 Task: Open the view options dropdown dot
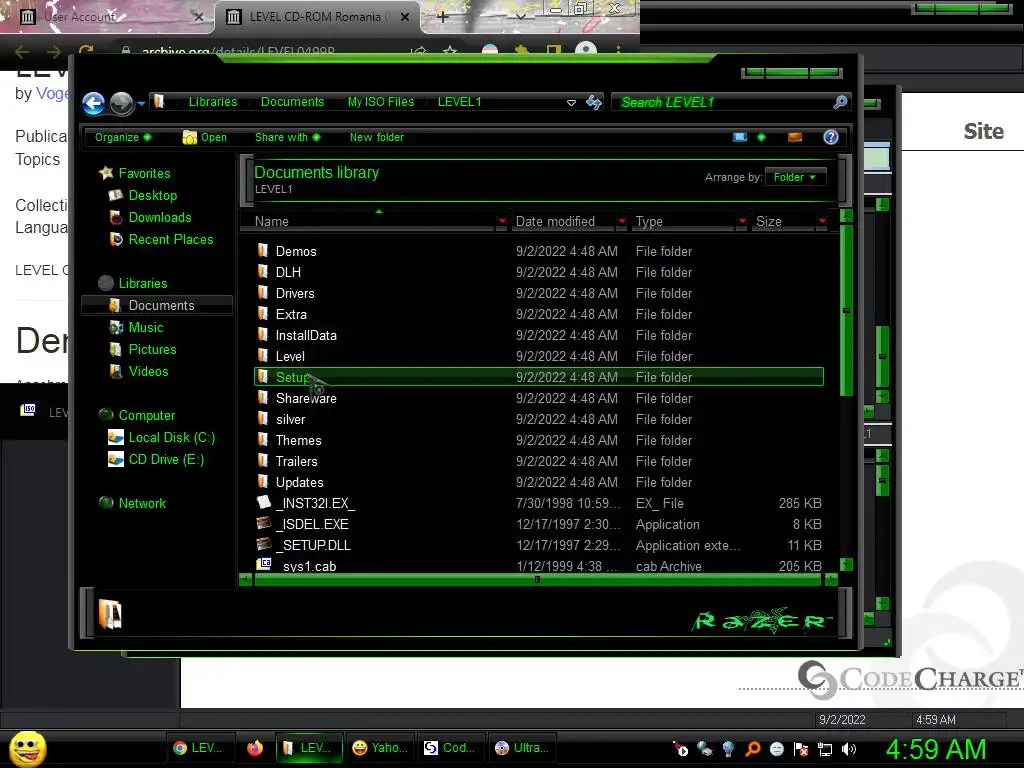click(x=761, y=137)
